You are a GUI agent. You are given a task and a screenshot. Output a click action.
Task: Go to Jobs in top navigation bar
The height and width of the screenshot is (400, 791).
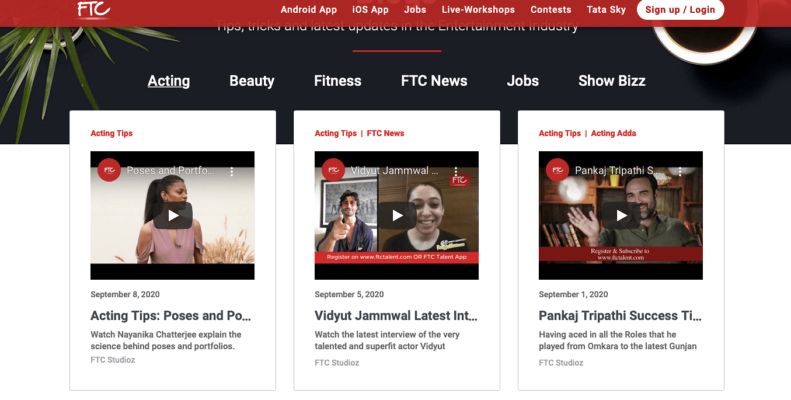tap(415, 10)
